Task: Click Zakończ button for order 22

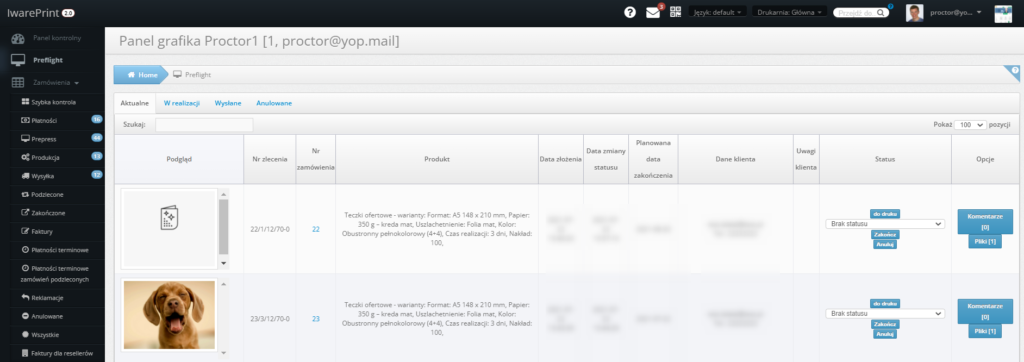Action: pyautogui.click(x=885, y=235)
